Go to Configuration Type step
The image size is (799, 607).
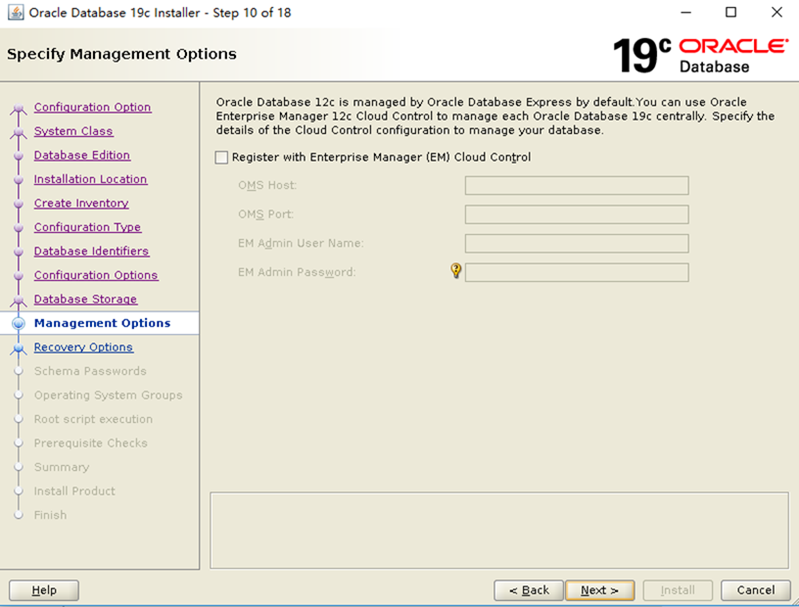(87, 227)
